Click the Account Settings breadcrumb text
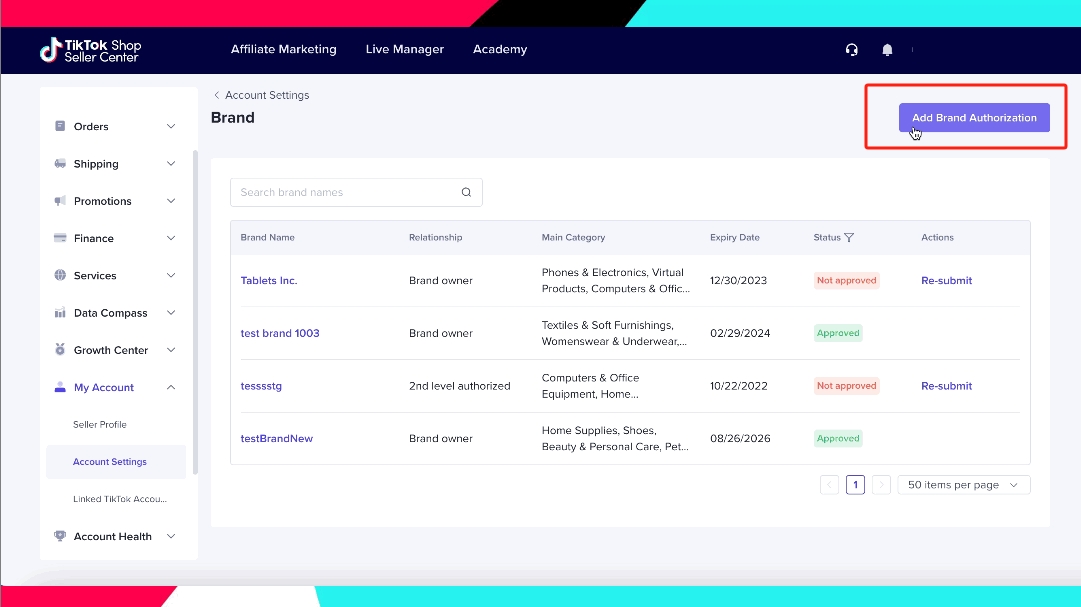 267,95
